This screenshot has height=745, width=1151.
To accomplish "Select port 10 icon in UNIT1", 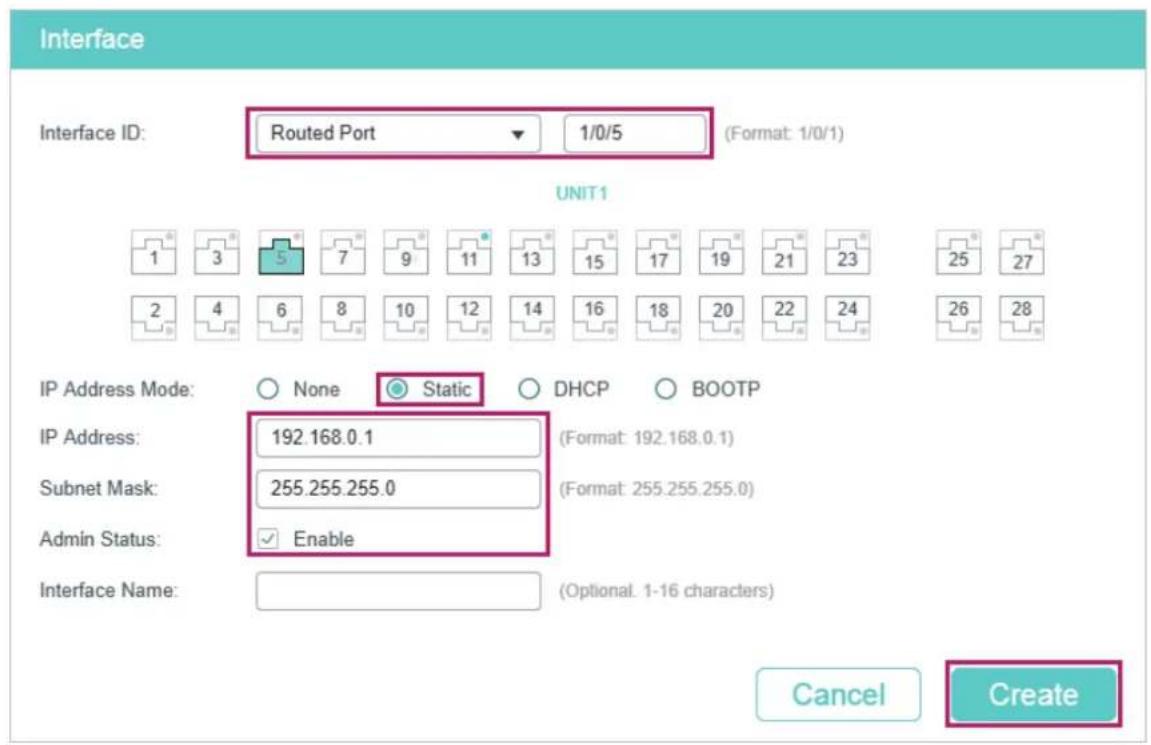I will coord(406,318).
